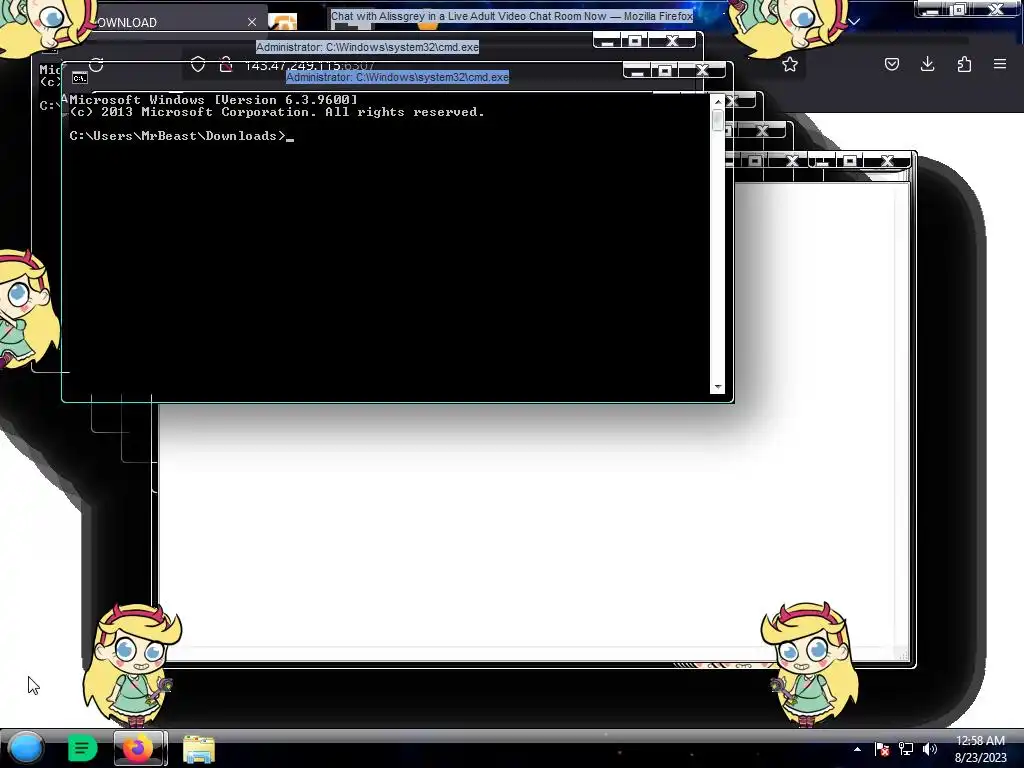Screen dimensions: 1024x768
Task: Open the Firefox downloads panel
Action: [x=927, y=64]
